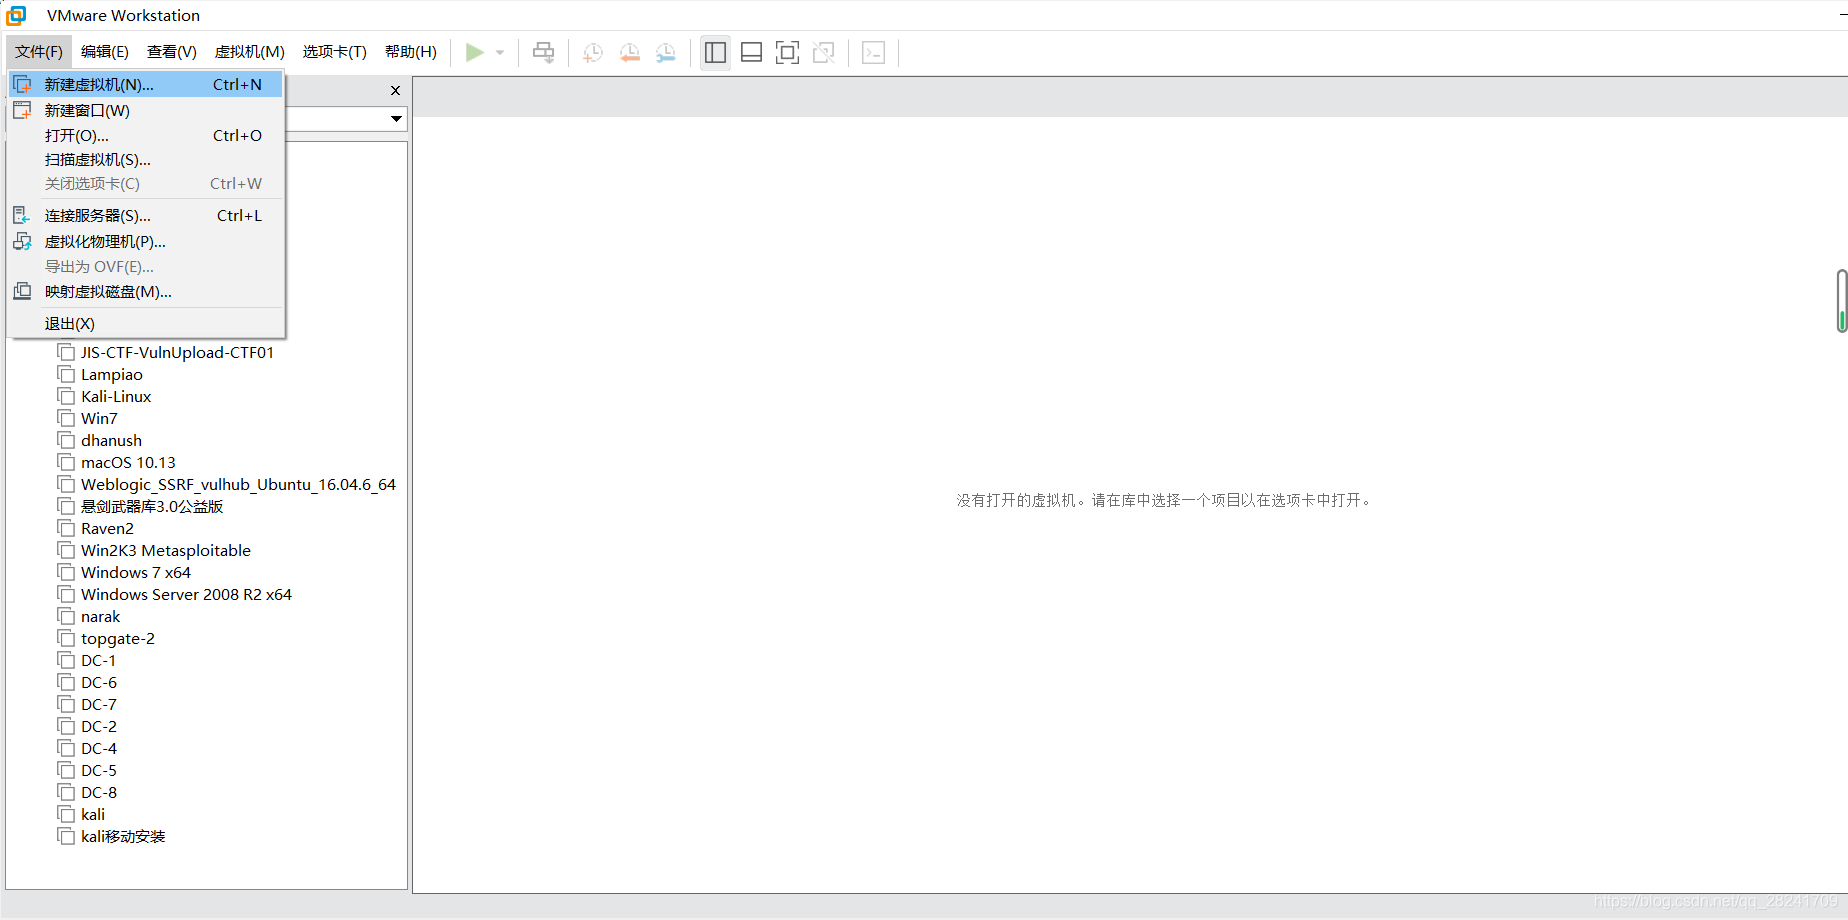Select the DC-1 virtual machine
Viewport: 1848px width, 920px height.
(x=98, y=661)
